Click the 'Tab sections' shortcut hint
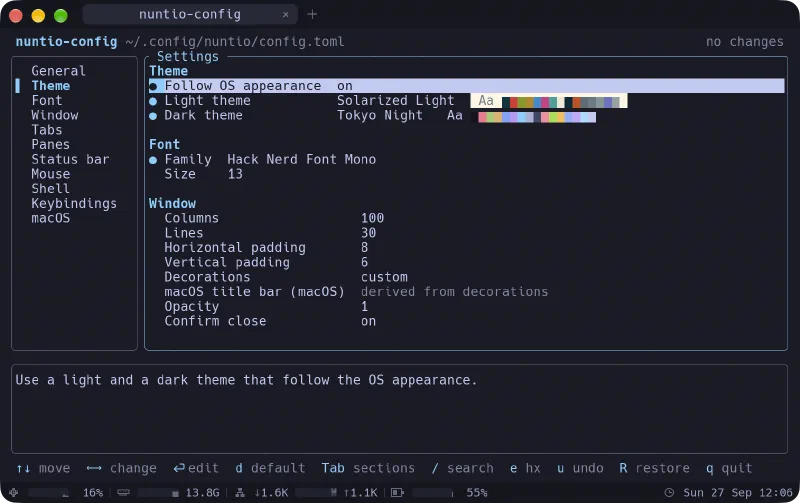The width and height of the screenshot is (800, 503). [x=368, y=468]
